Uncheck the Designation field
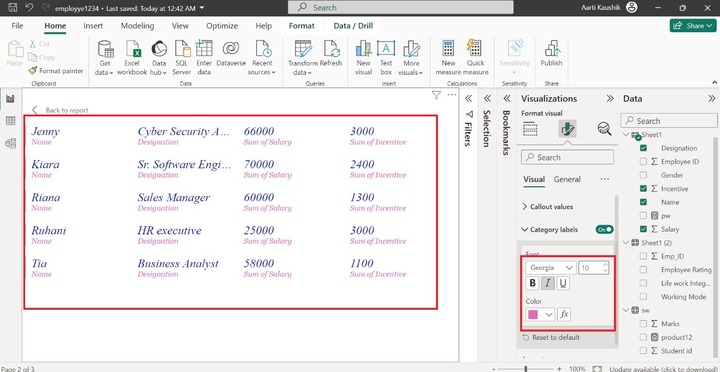This screenshot has height=372, width=720. point(643,148)
